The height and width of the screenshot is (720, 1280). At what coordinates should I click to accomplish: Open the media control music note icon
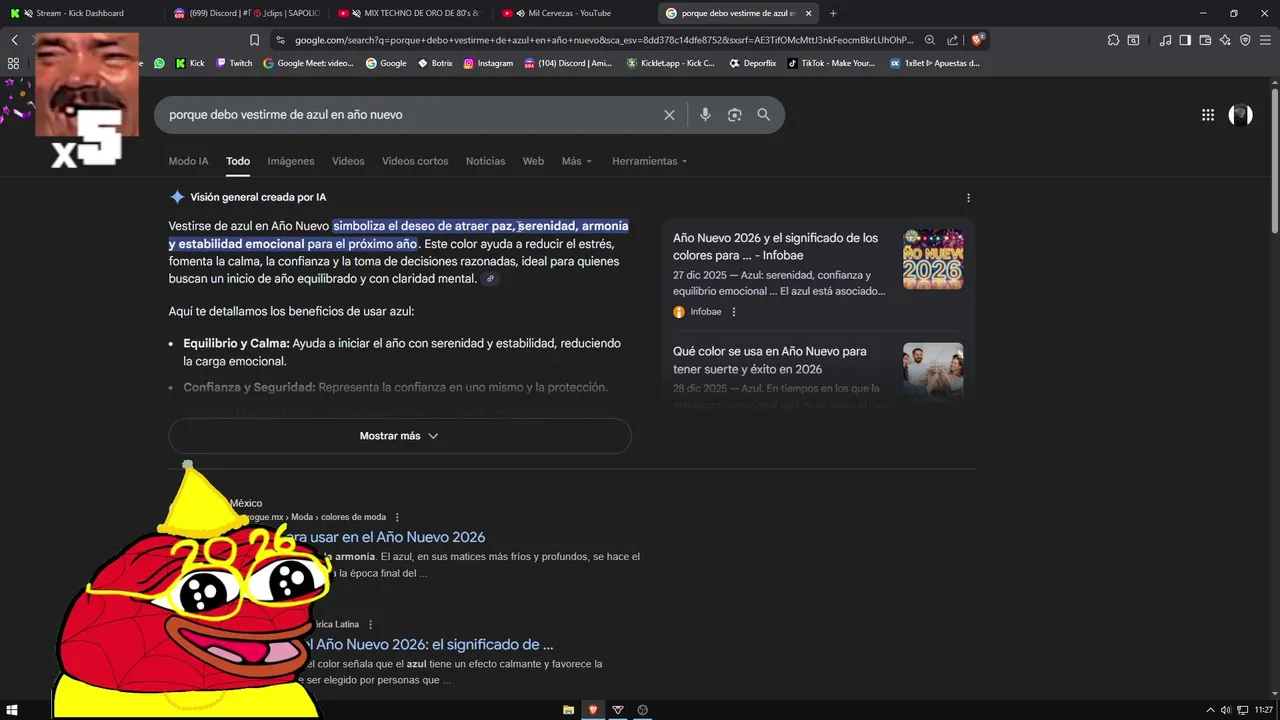1165,40
